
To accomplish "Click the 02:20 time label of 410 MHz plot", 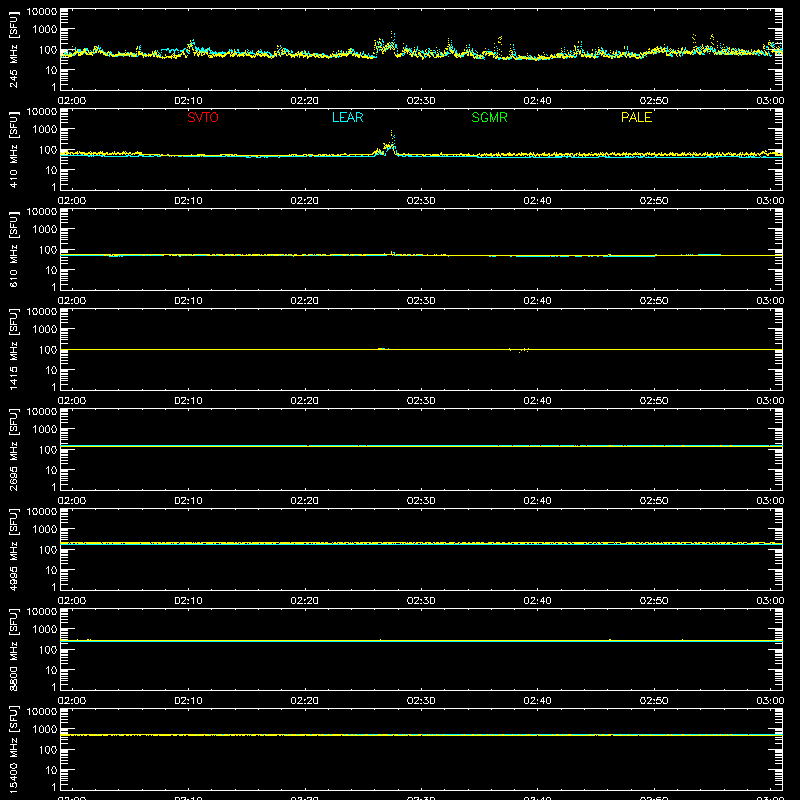I will tap(305, 201).
